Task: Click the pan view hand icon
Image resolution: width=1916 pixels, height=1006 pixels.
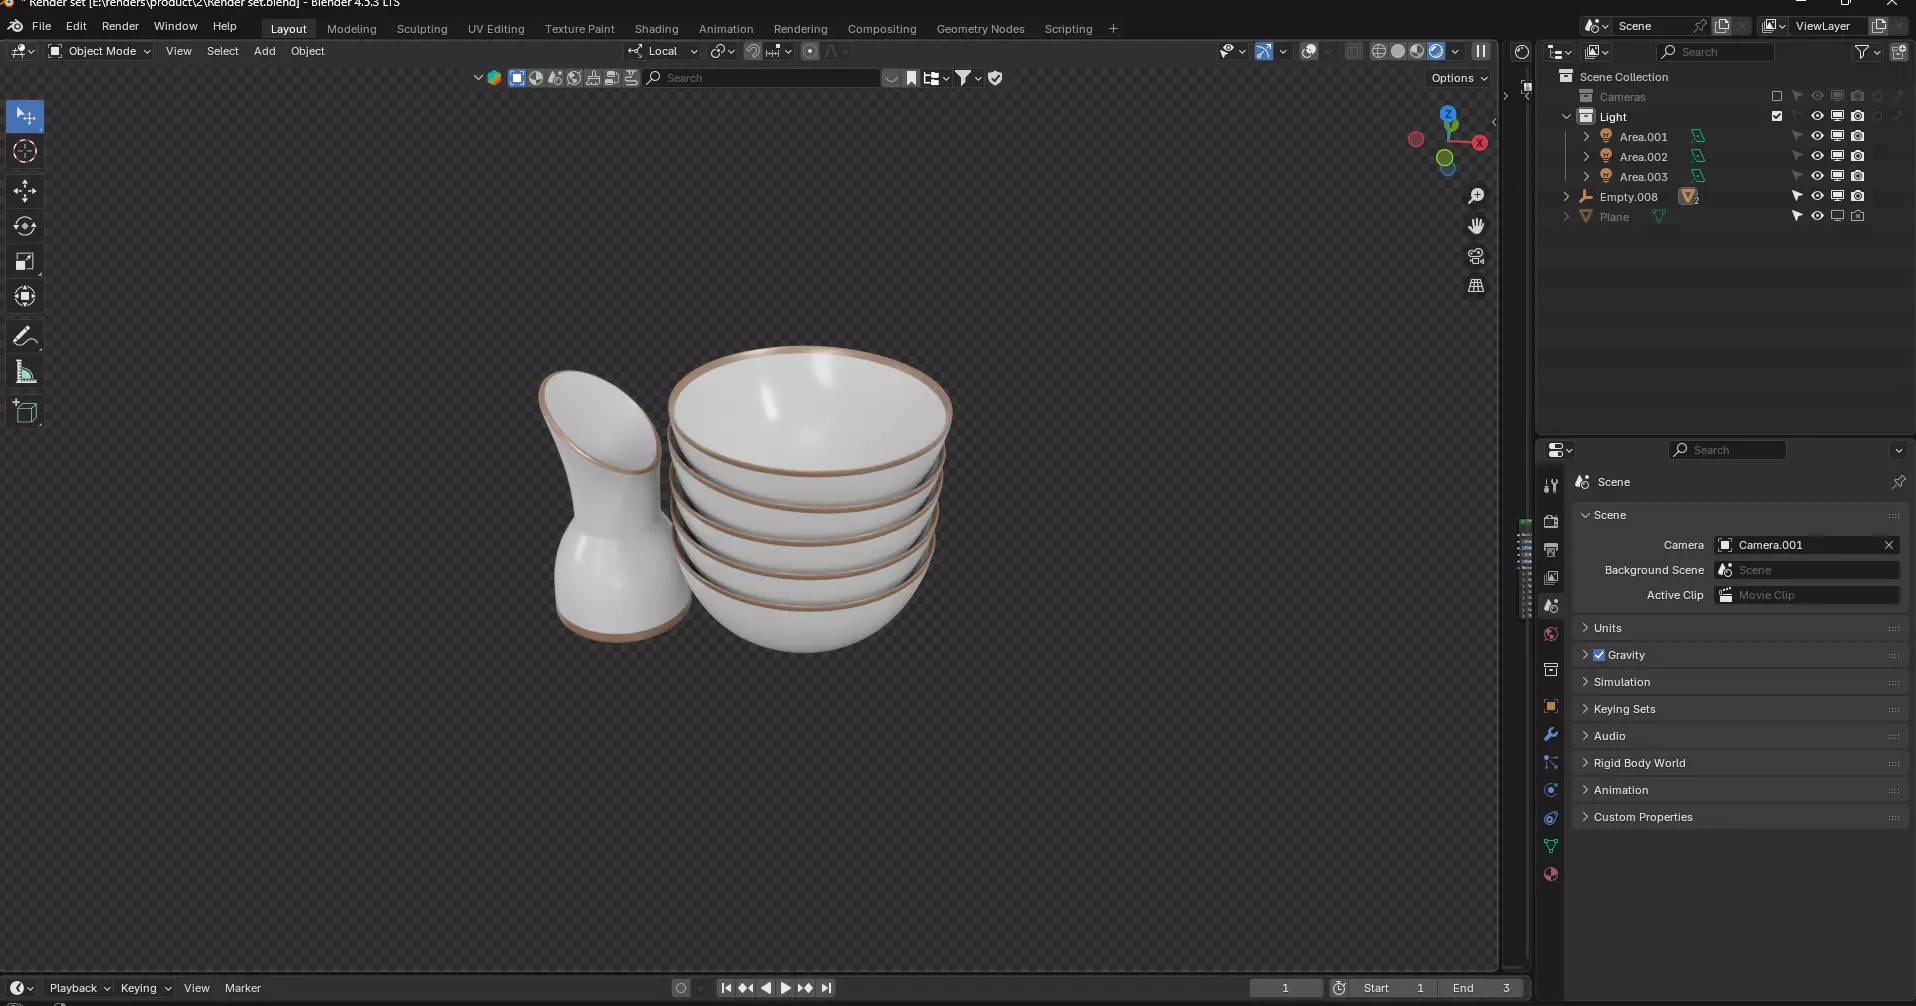Action: click(x=1476, y=226)
